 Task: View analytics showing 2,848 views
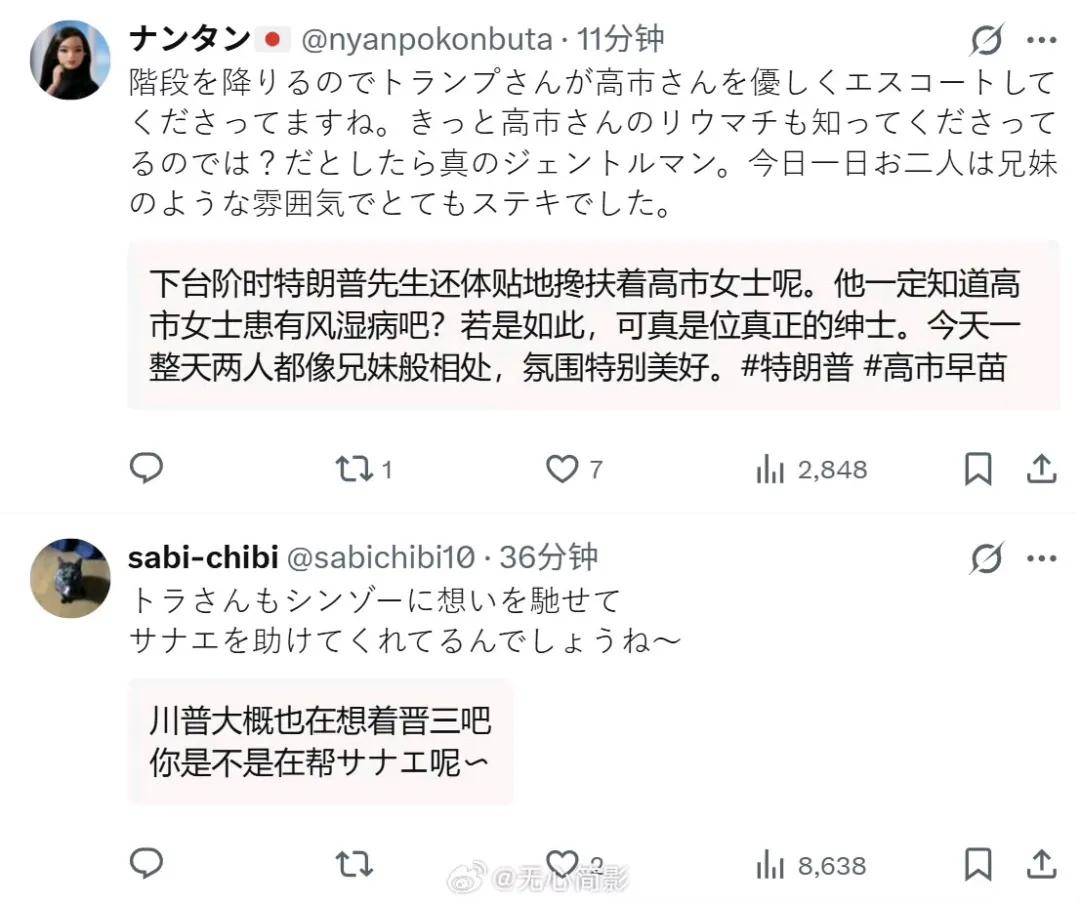(x=771, y=469)
